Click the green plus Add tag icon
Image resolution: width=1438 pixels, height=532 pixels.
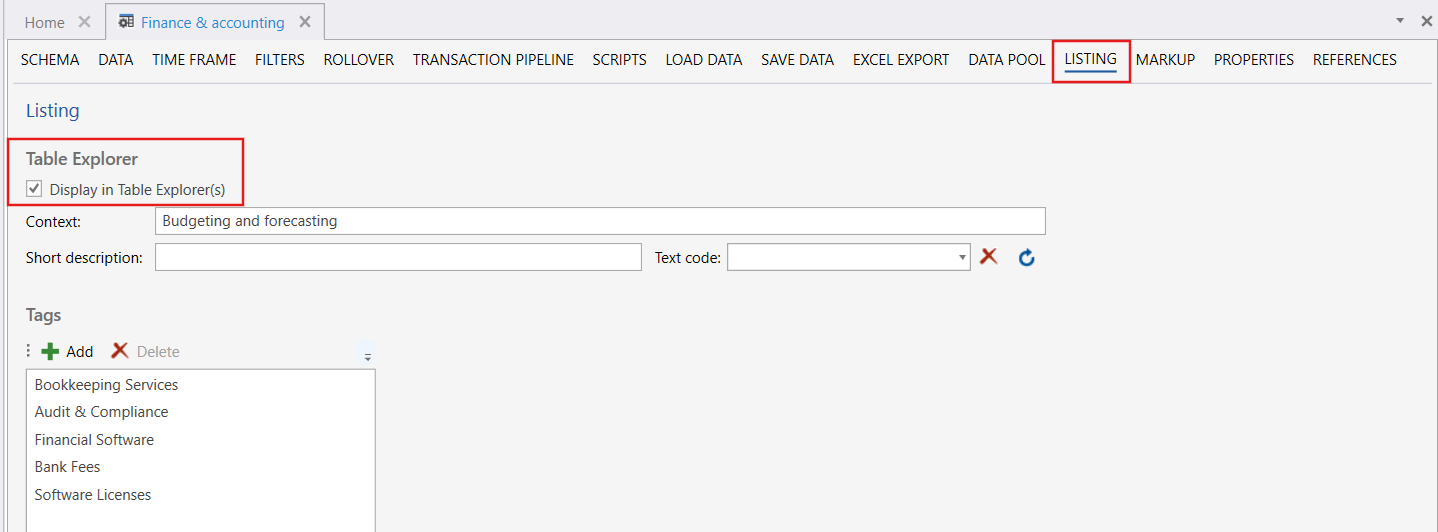pos(50,351)
